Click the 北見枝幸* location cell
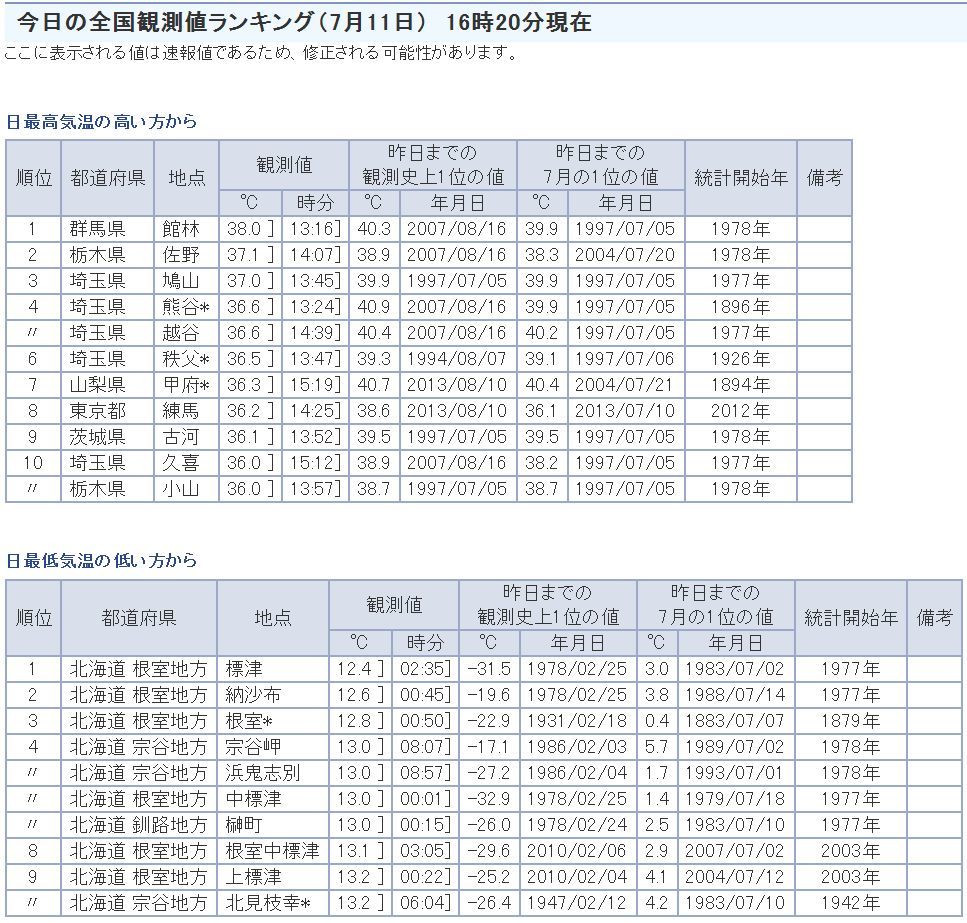The width and height of the screenshot is (967, 923). point(268,904)
